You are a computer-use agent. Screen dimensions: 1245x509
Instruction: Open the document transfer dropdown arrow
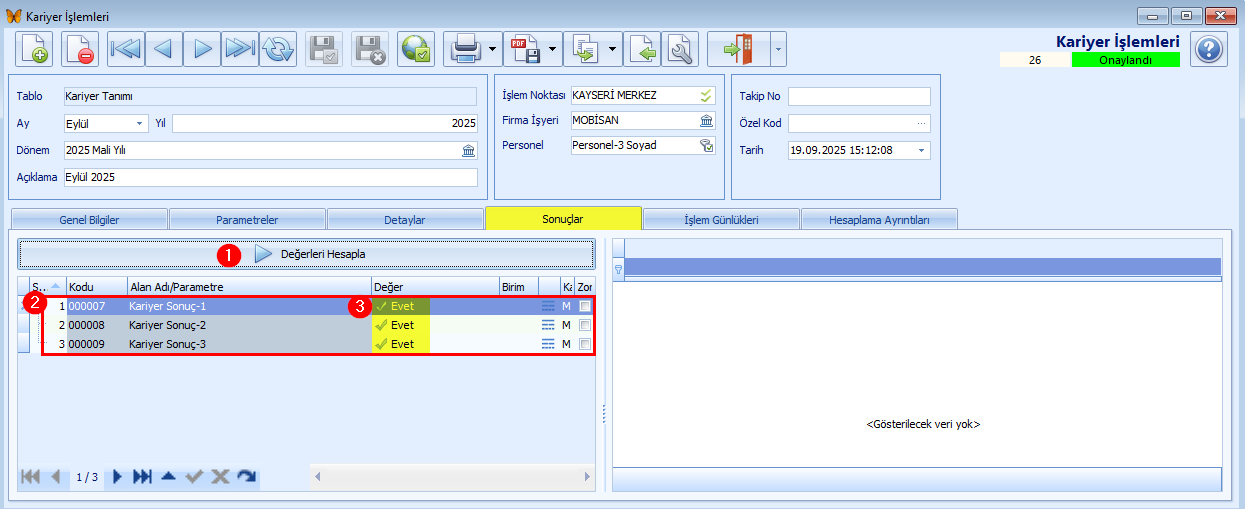click(x=614, y=49)
